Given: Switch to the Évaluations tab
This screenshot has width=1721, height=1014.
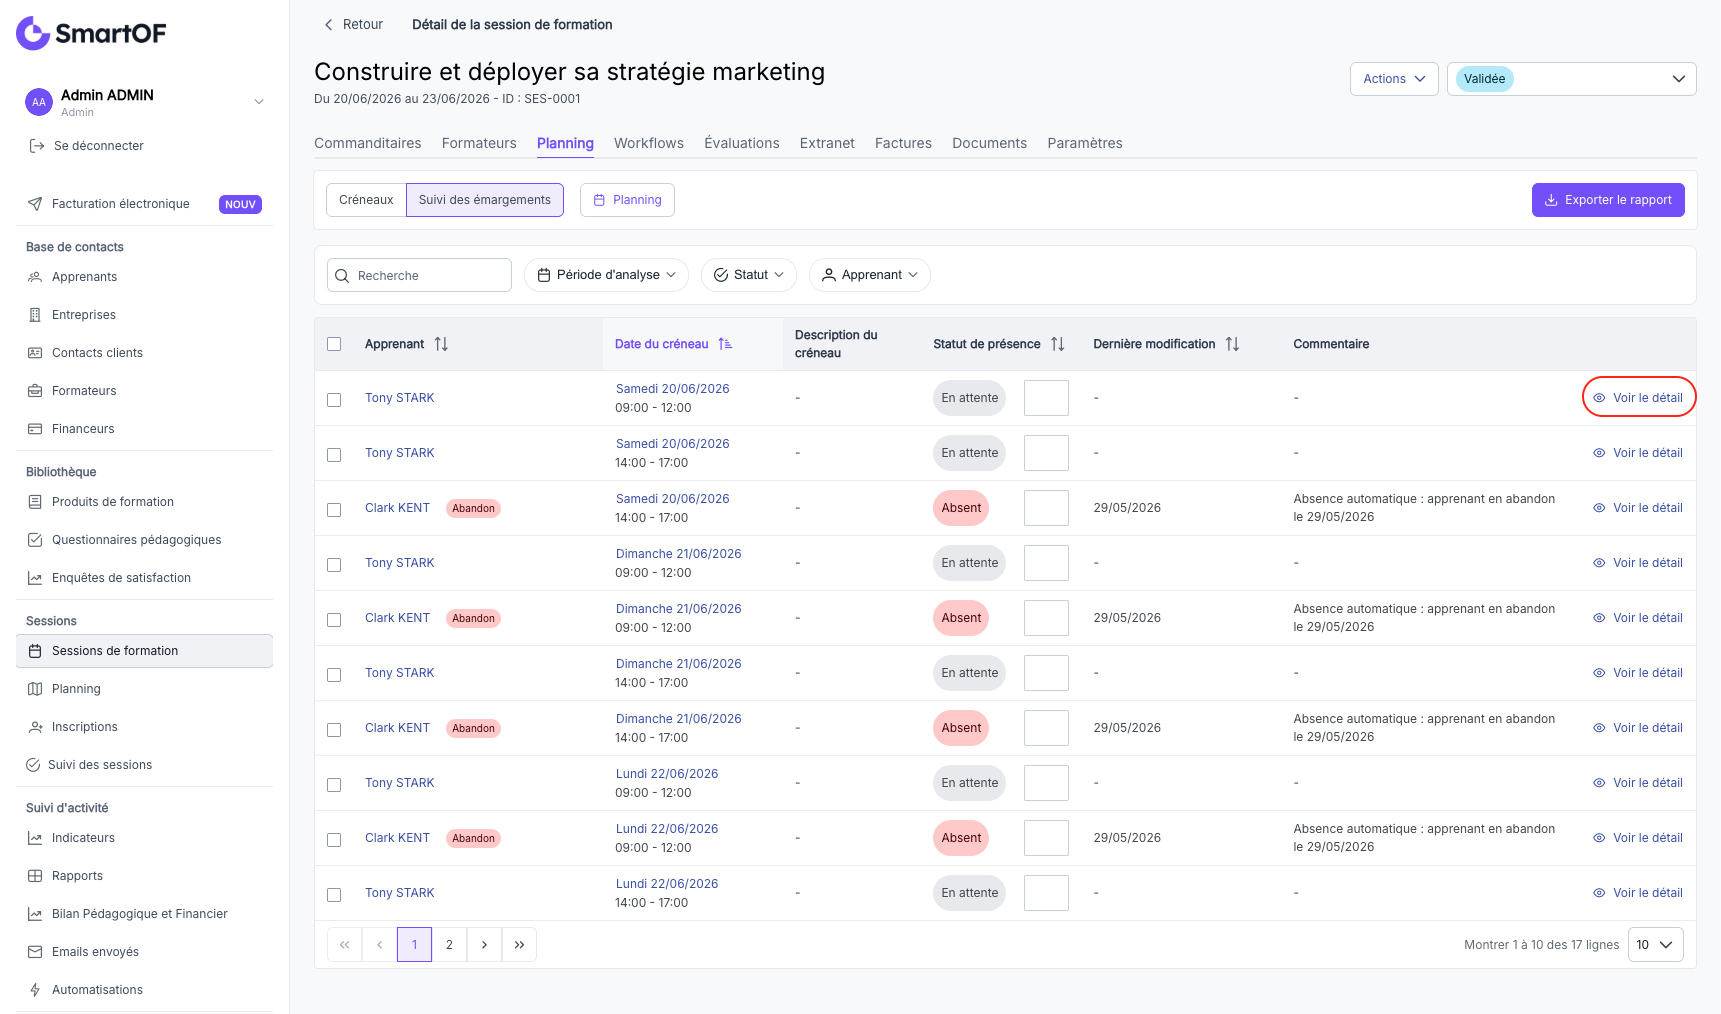Looking at the screenshot, I should pos(741,143).
